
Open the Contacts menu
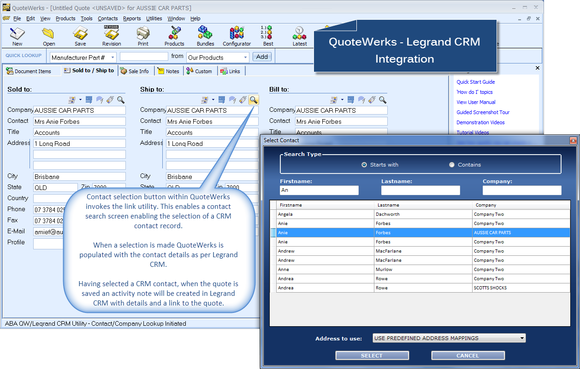click(108, 18)
